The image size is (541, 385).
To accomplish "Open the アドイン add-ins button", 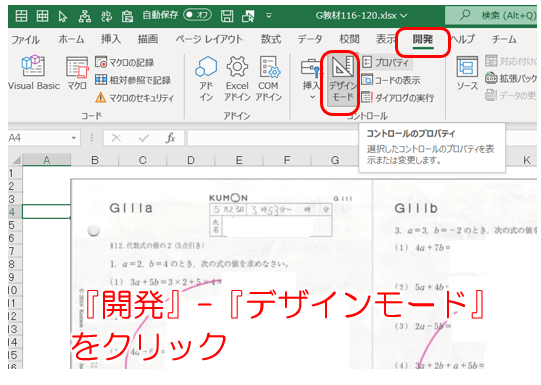I will coord(206,79).
